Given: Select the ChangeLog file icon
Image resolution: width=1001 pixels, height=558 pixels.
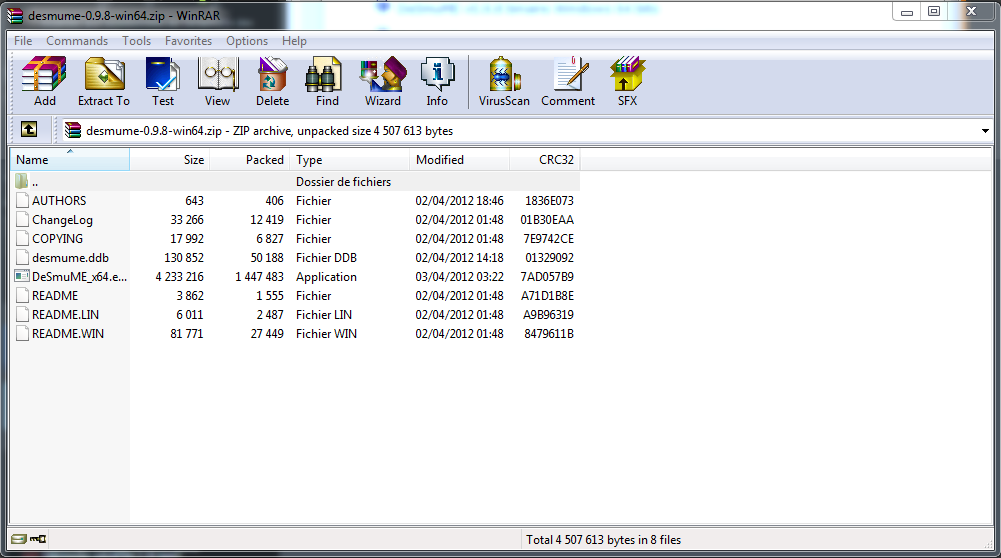Looking at the screenshot, I should click(22, 220).
